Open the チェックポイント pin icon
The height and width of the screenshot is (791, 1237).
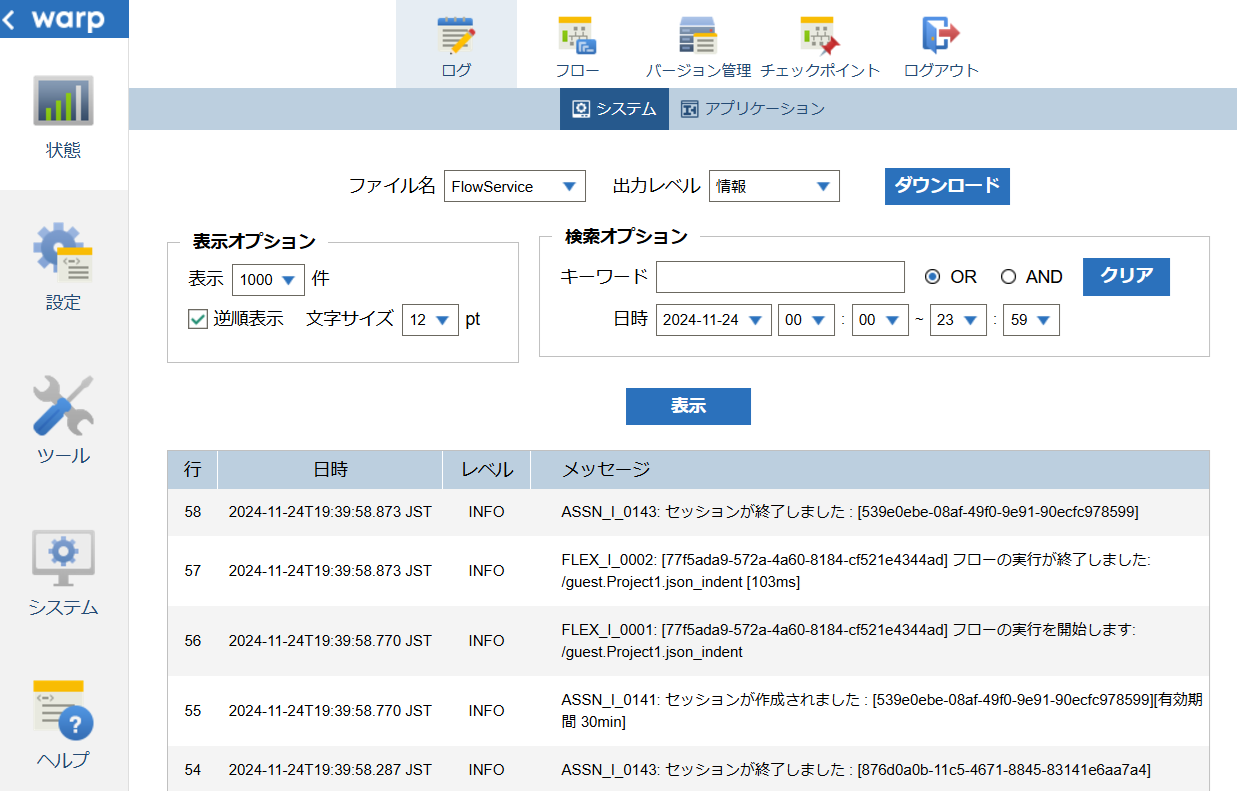[820, 34]
